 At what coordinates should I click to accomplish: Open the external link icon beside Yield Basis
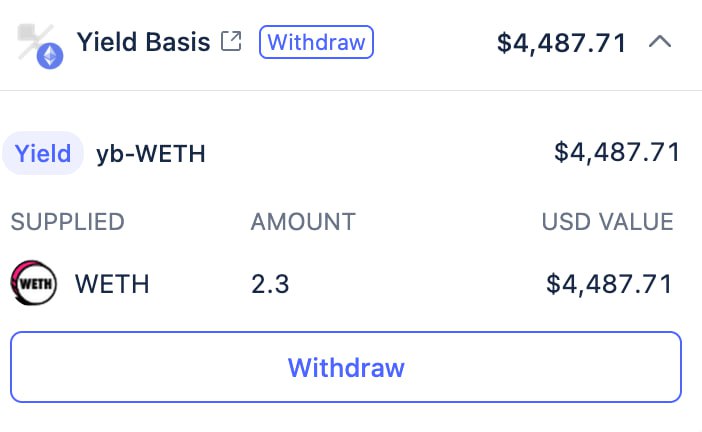pos(232,42)
